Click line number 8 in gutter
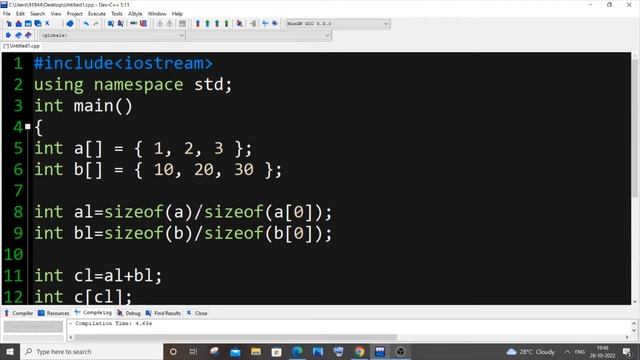This screenshot has height=360, width=640. (18, 212)
